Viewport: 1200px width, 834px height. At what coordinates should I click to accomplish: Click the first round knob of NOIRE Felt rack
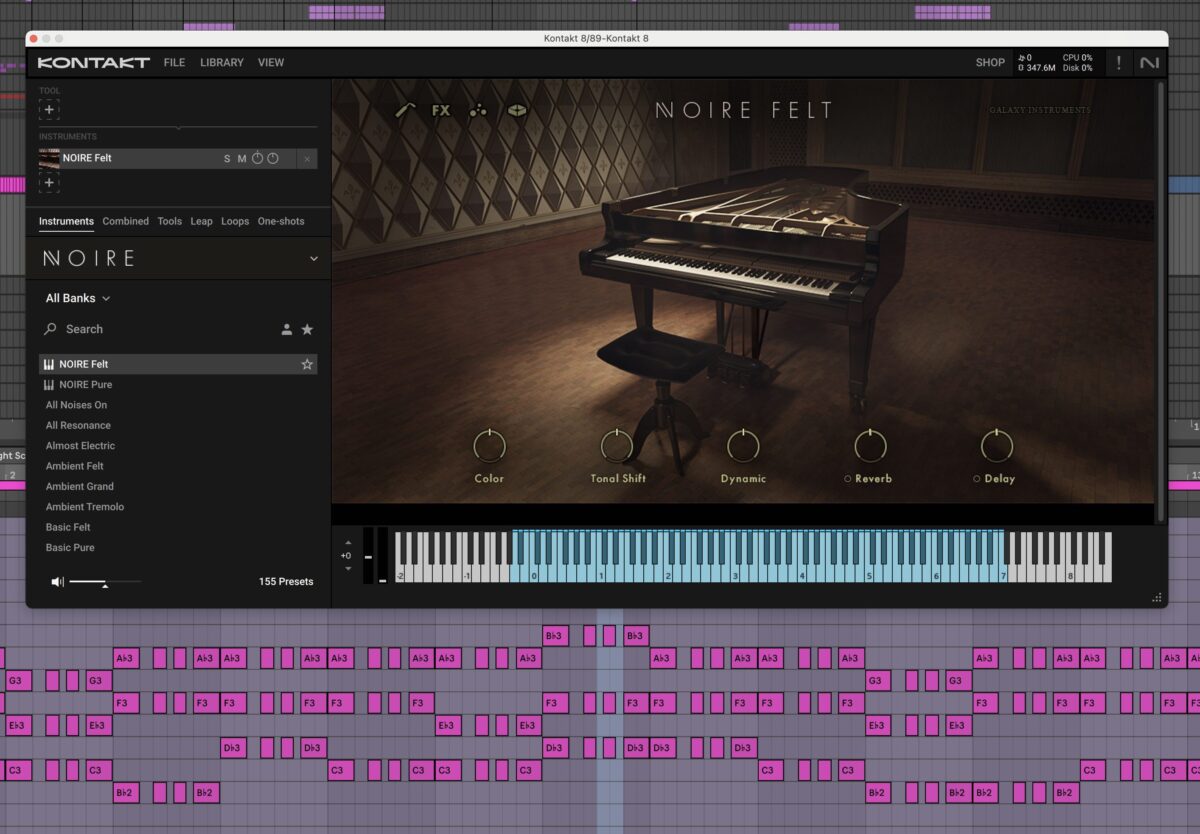257,158
